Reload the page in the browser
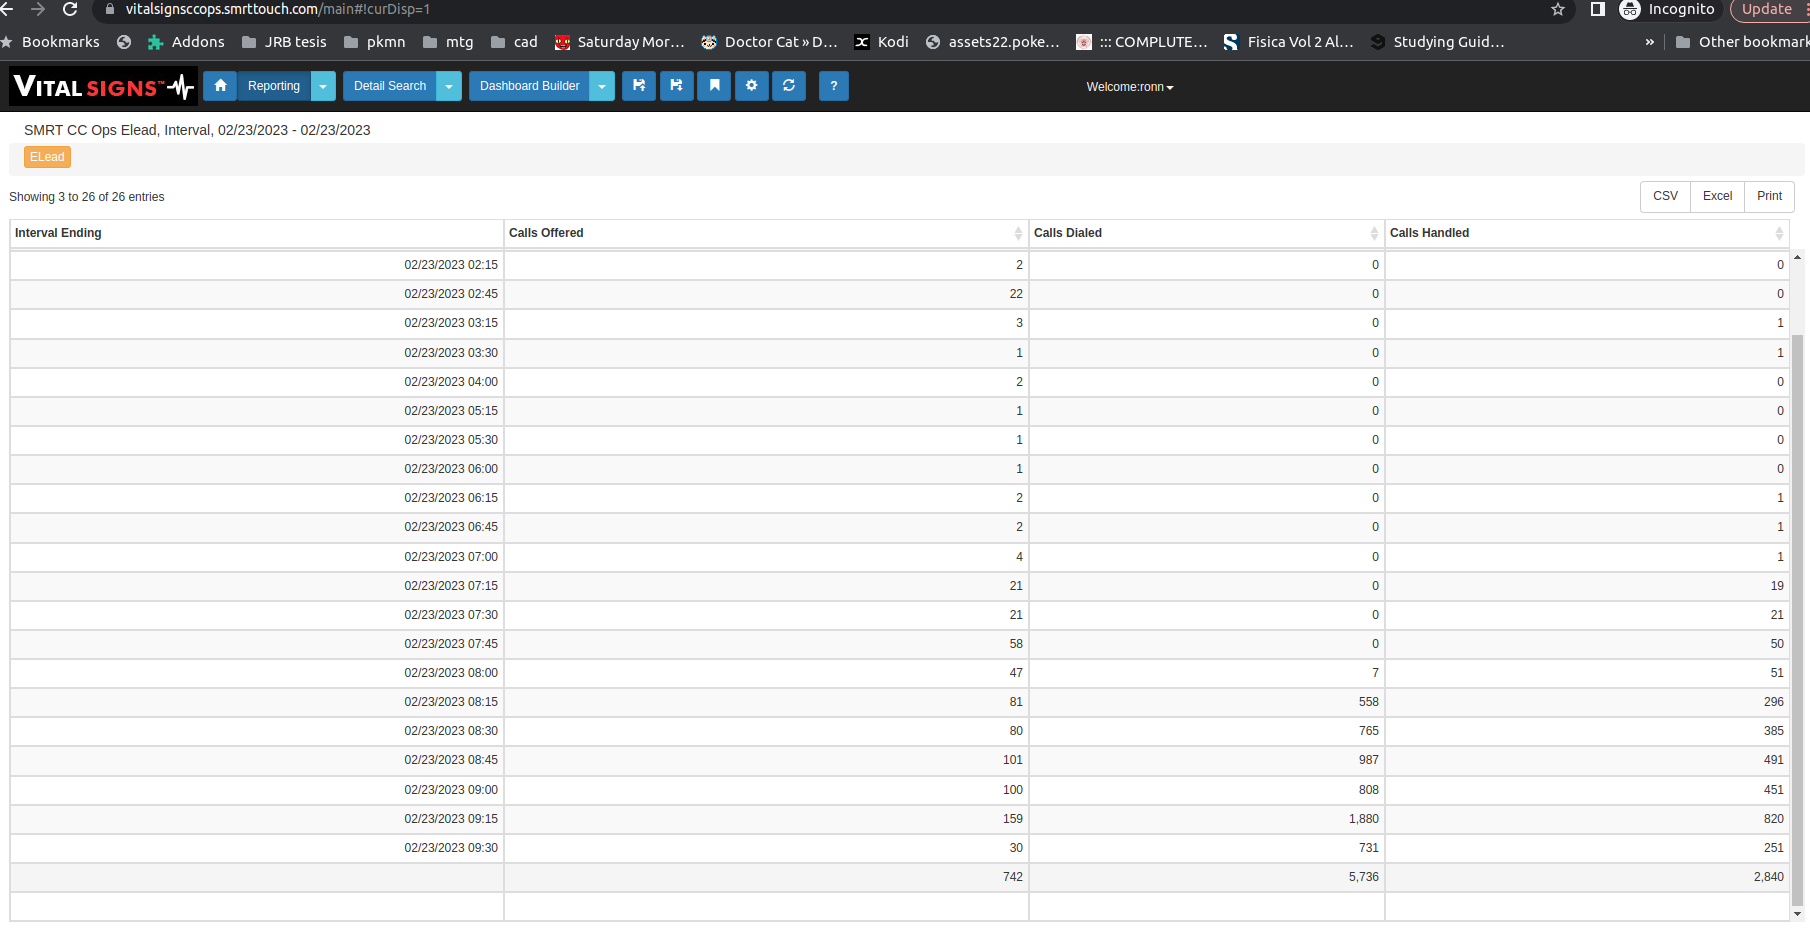 coord(70,9)
